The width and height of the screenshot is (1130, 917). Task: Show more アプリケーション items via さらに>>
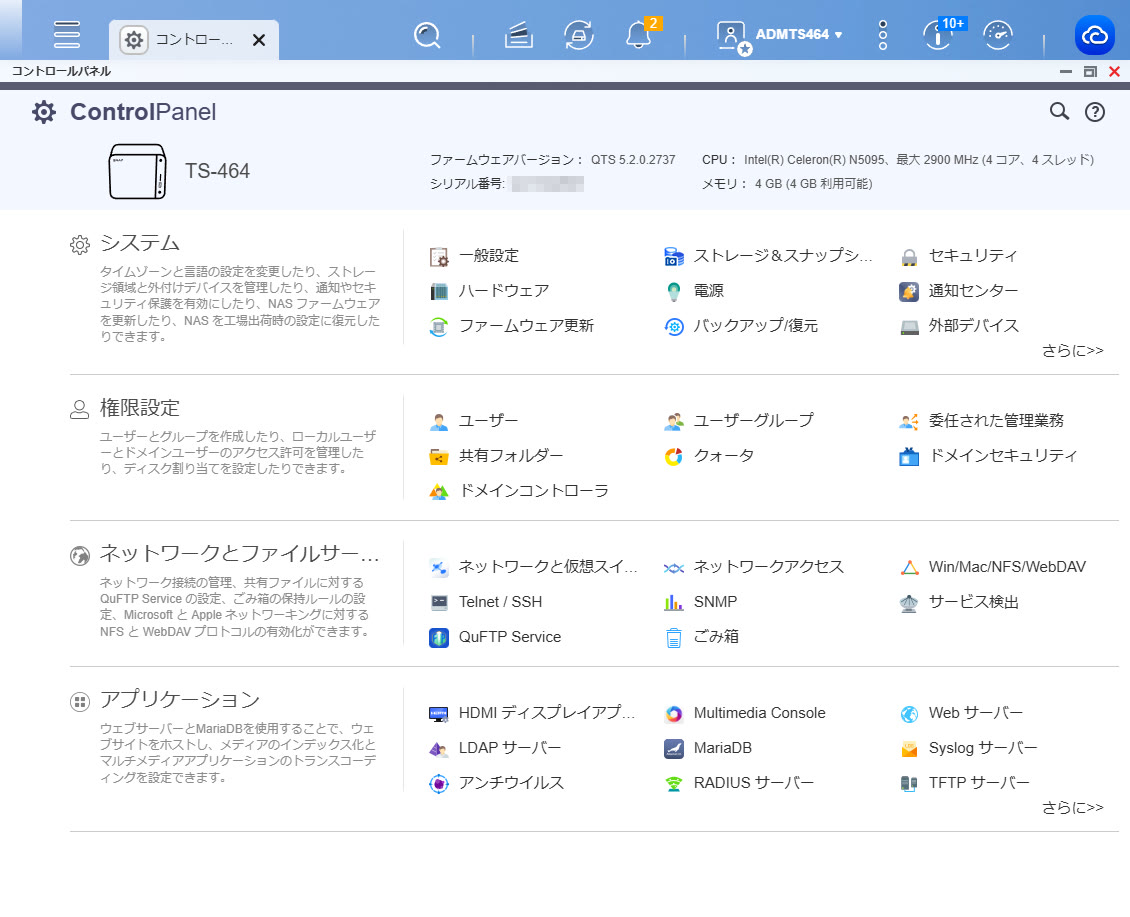tap(1072, 808)
